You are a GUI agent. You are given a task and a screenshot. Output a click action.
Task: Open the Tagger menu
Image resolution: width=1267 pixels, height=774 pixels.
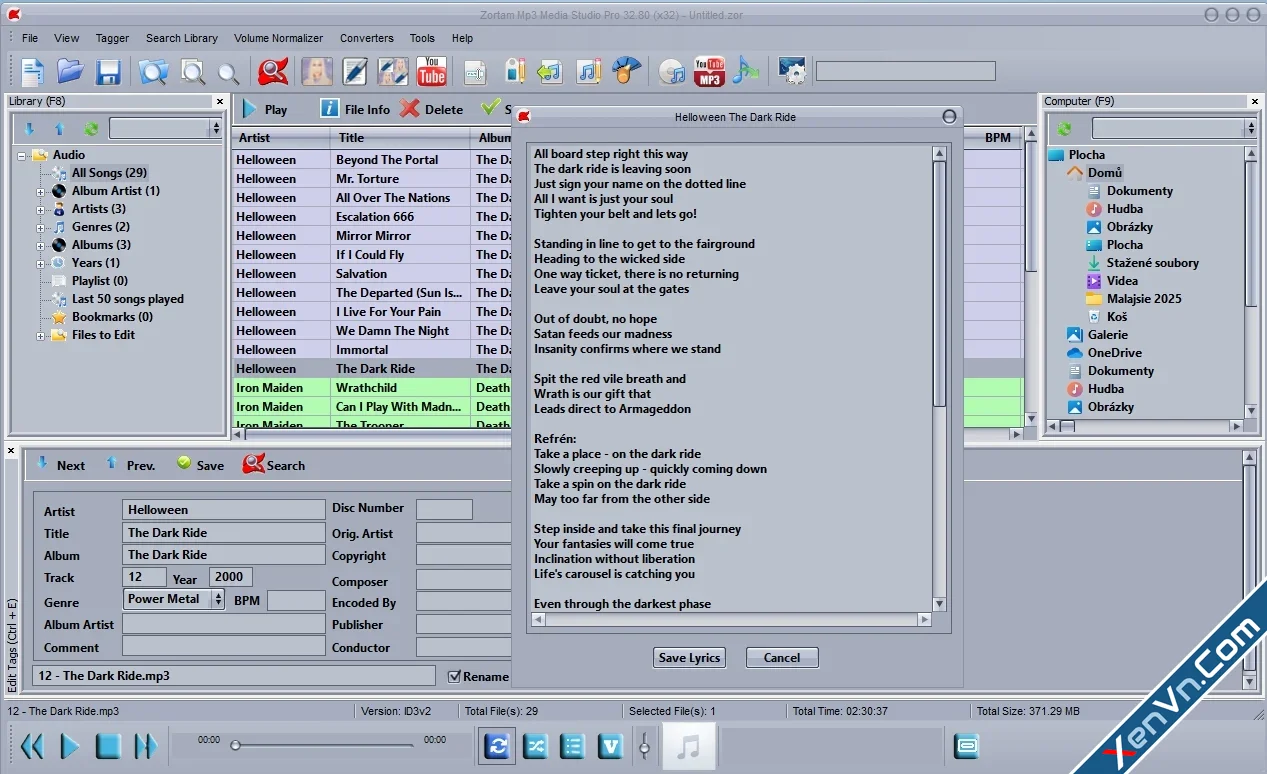tap(112, 38)
